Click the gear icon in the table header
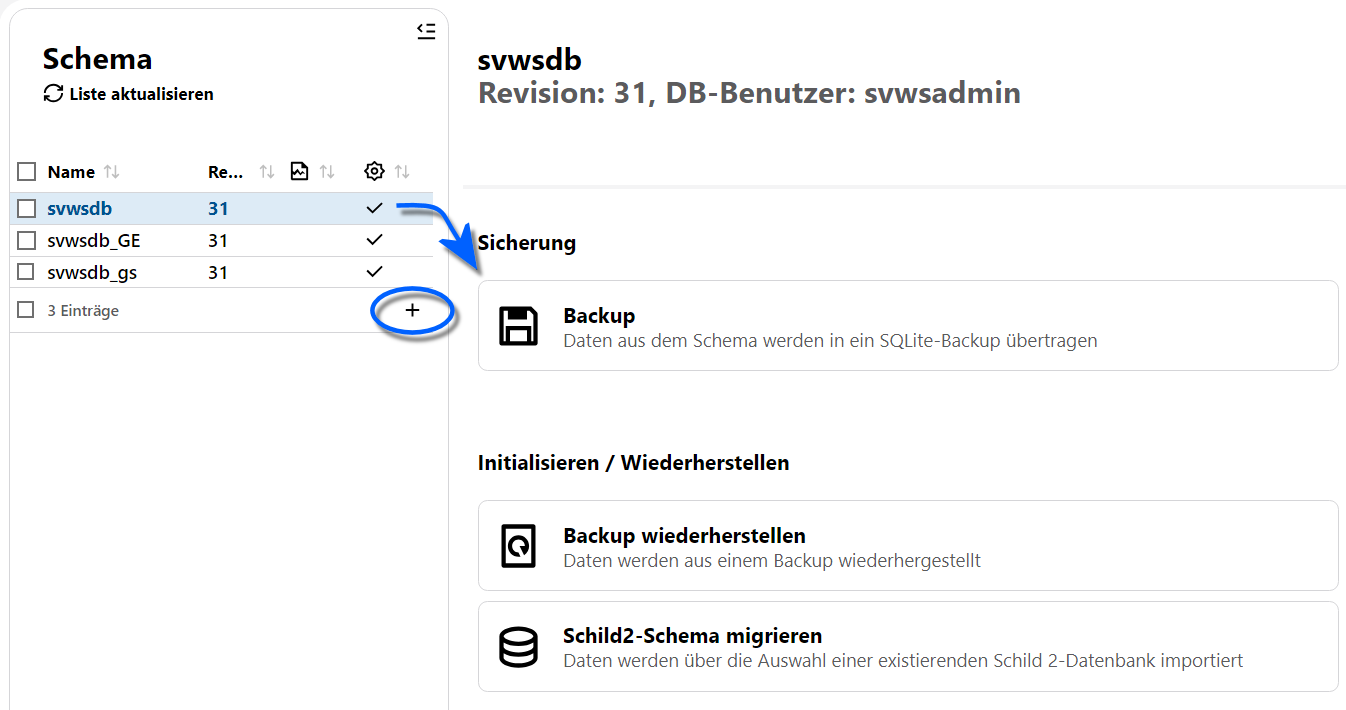1346x710 pixels. click(x=374, y=171)
